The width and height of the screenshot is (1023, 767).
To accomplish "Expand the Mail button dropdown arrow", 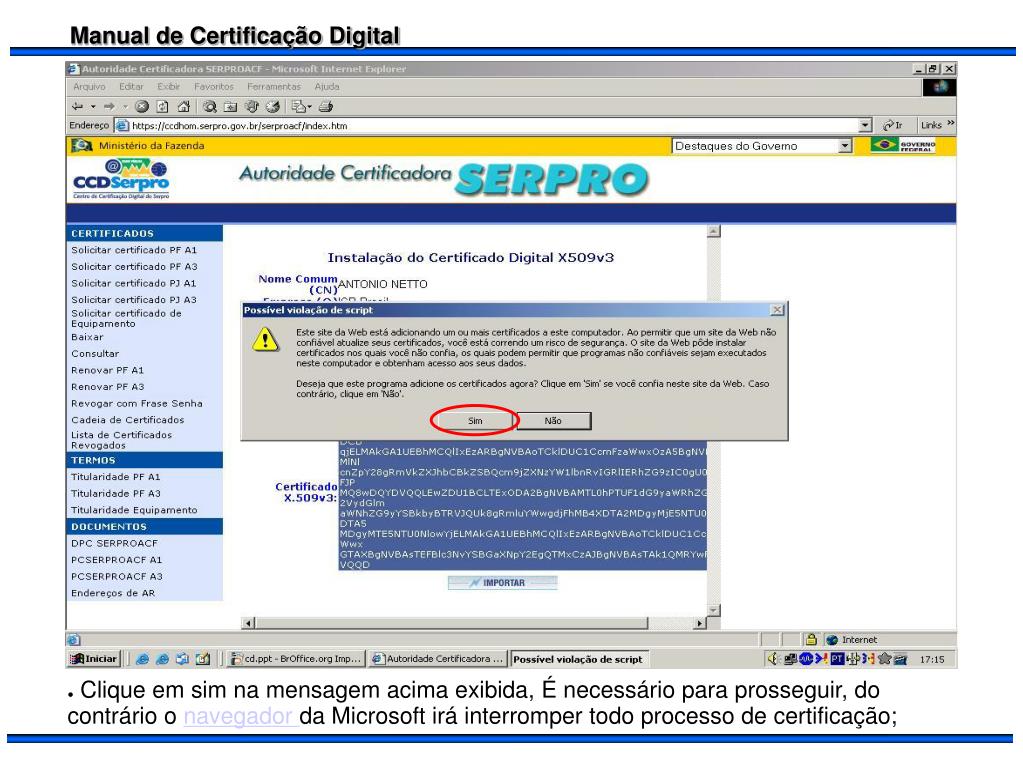I will 309,106.
